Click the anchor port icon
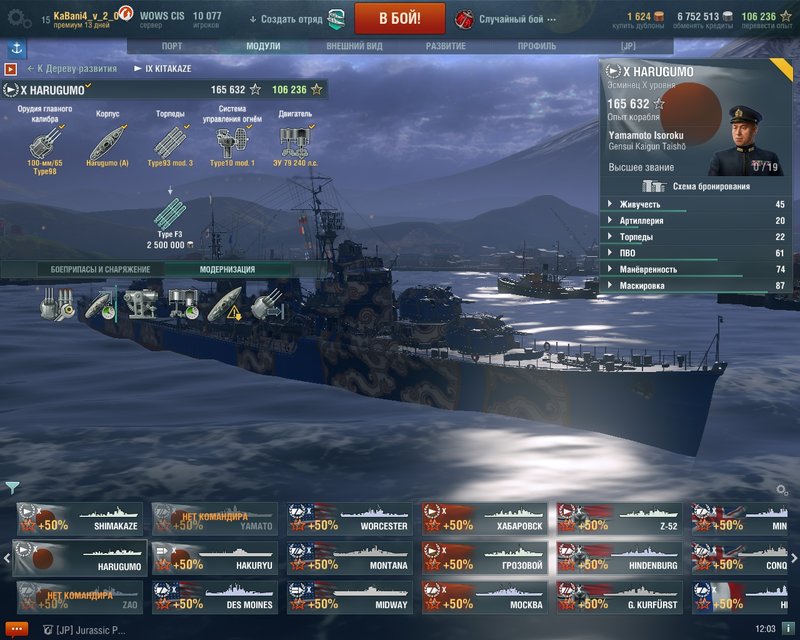The image size is (800, 640). [x=17, y=48]
